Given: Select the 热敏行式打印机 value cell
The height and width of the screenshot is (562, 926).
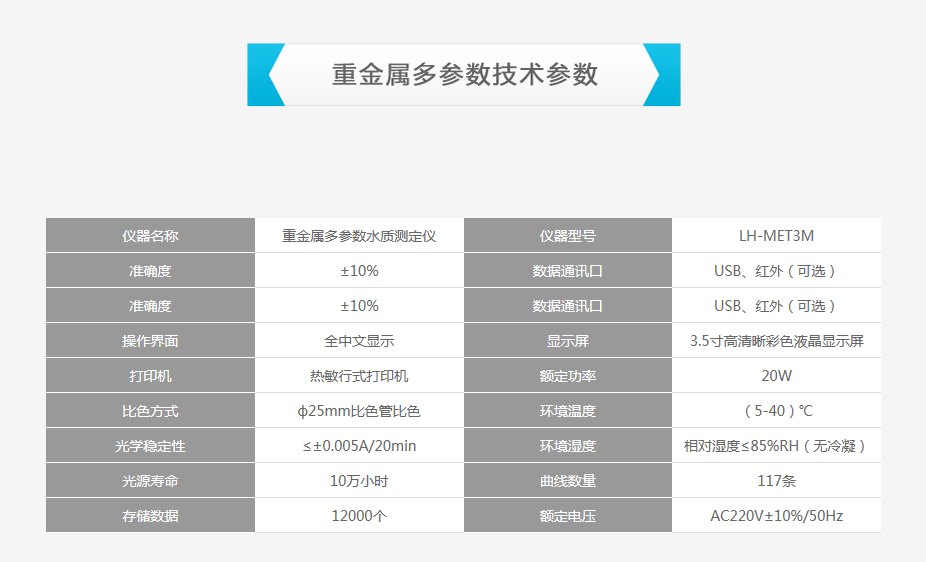Looking at the screenshot, I should (359, 375).
